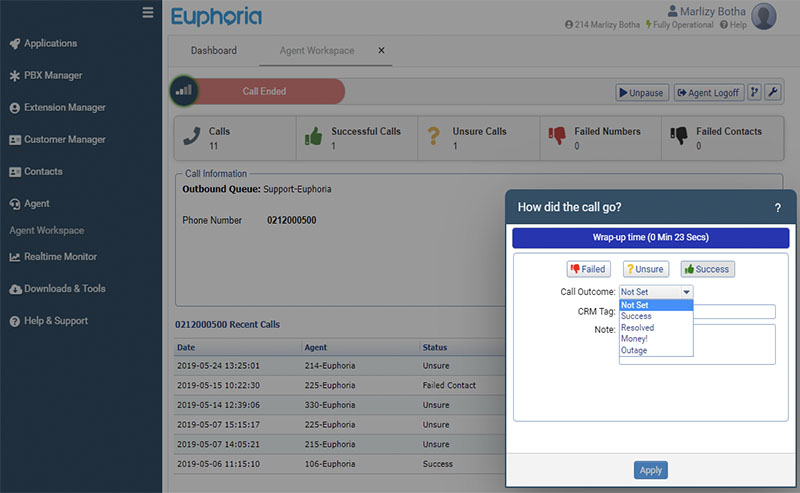
Task: Click the dialog help question mark
Action: click(x=778, y=208)
